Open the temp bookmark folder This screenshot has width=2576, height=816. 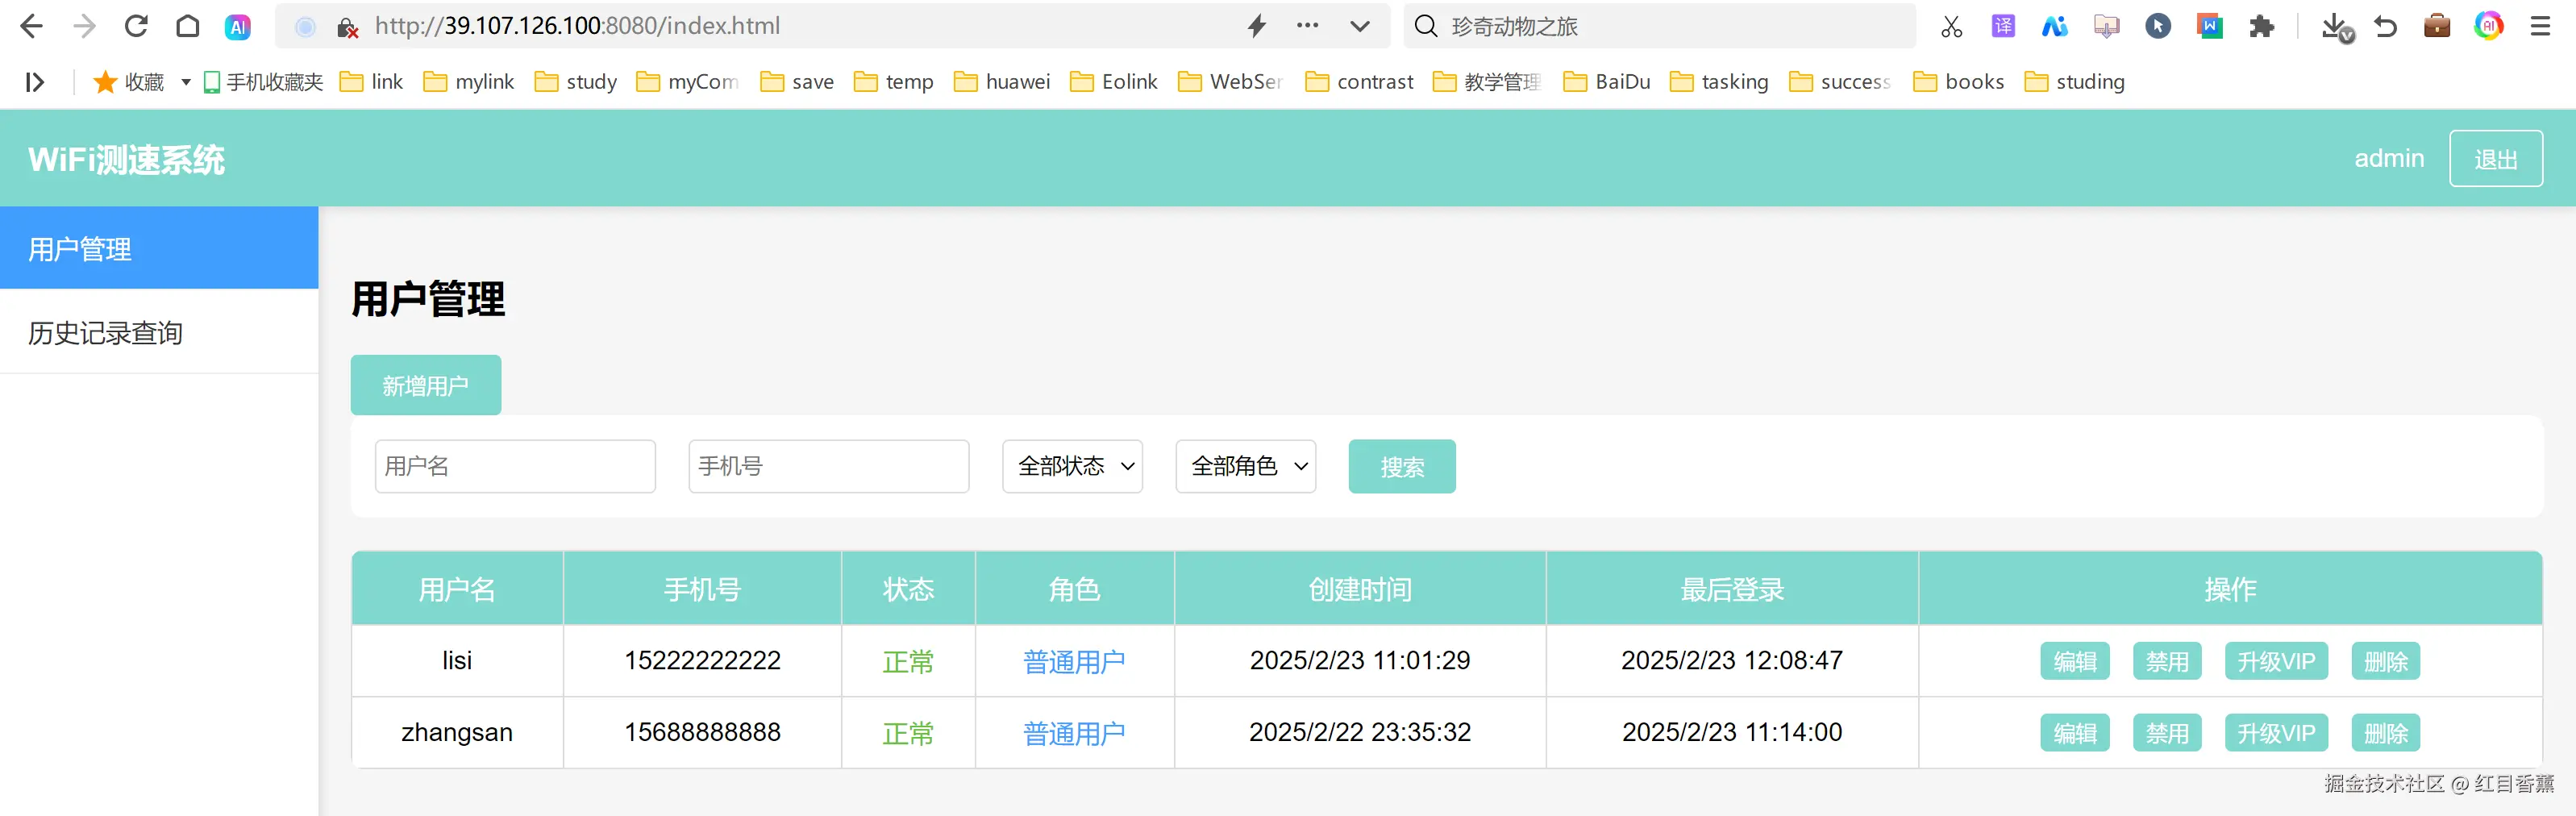tap(894, 82)
